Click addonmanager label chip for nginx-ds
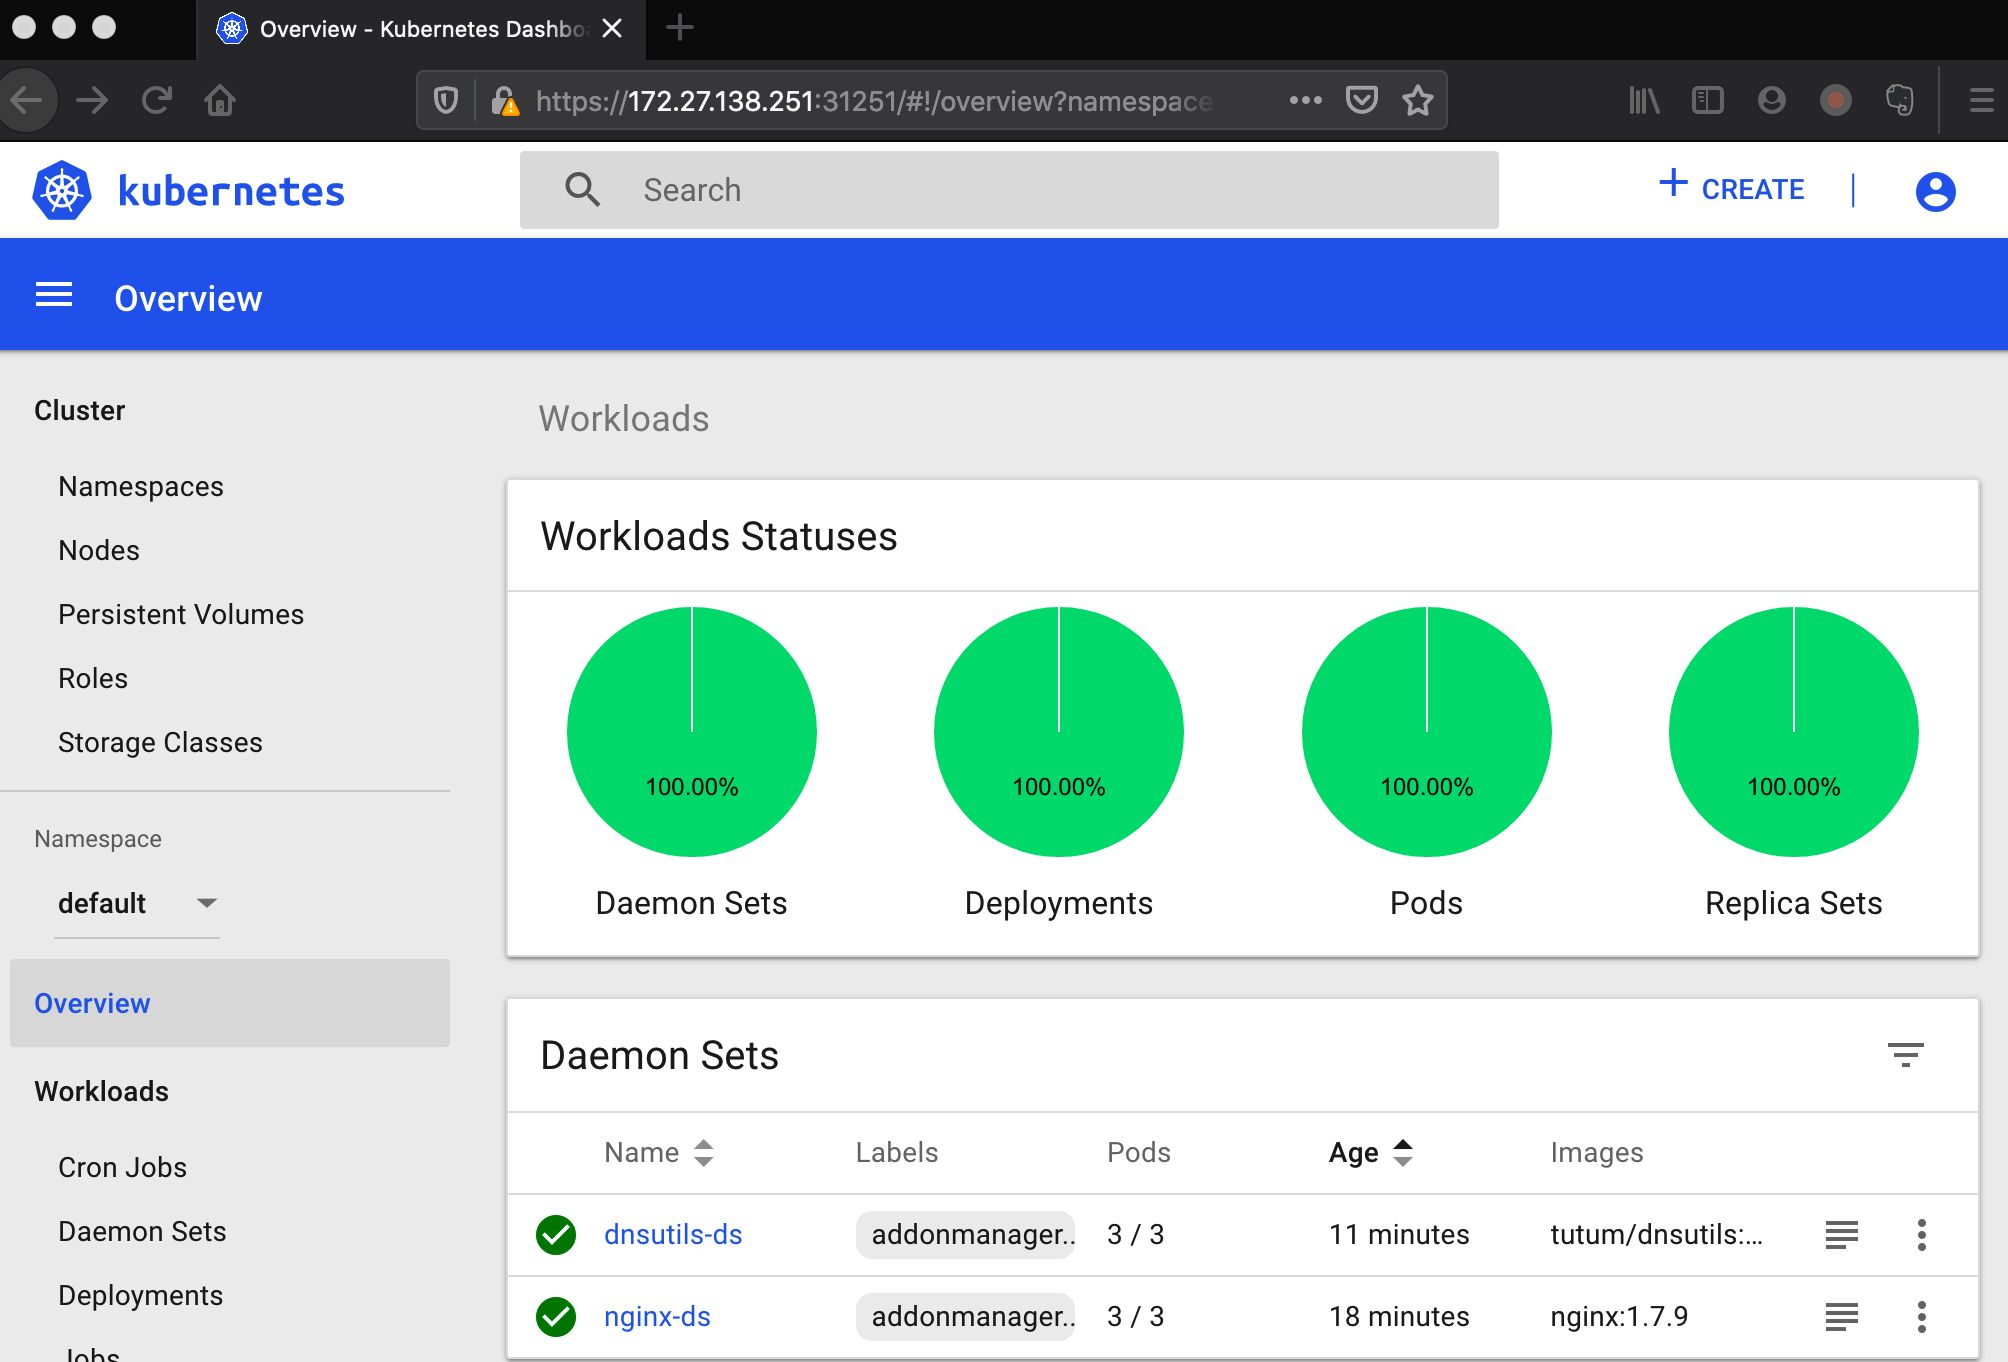The width and height of the screenshot is (2008, 1362). click(966, 1317)
